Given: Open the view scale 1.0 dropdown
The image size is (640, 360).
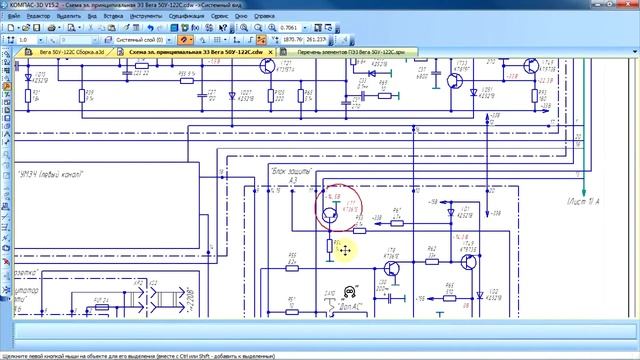Looking at the screenshot, I should click(x=40, y=40).
